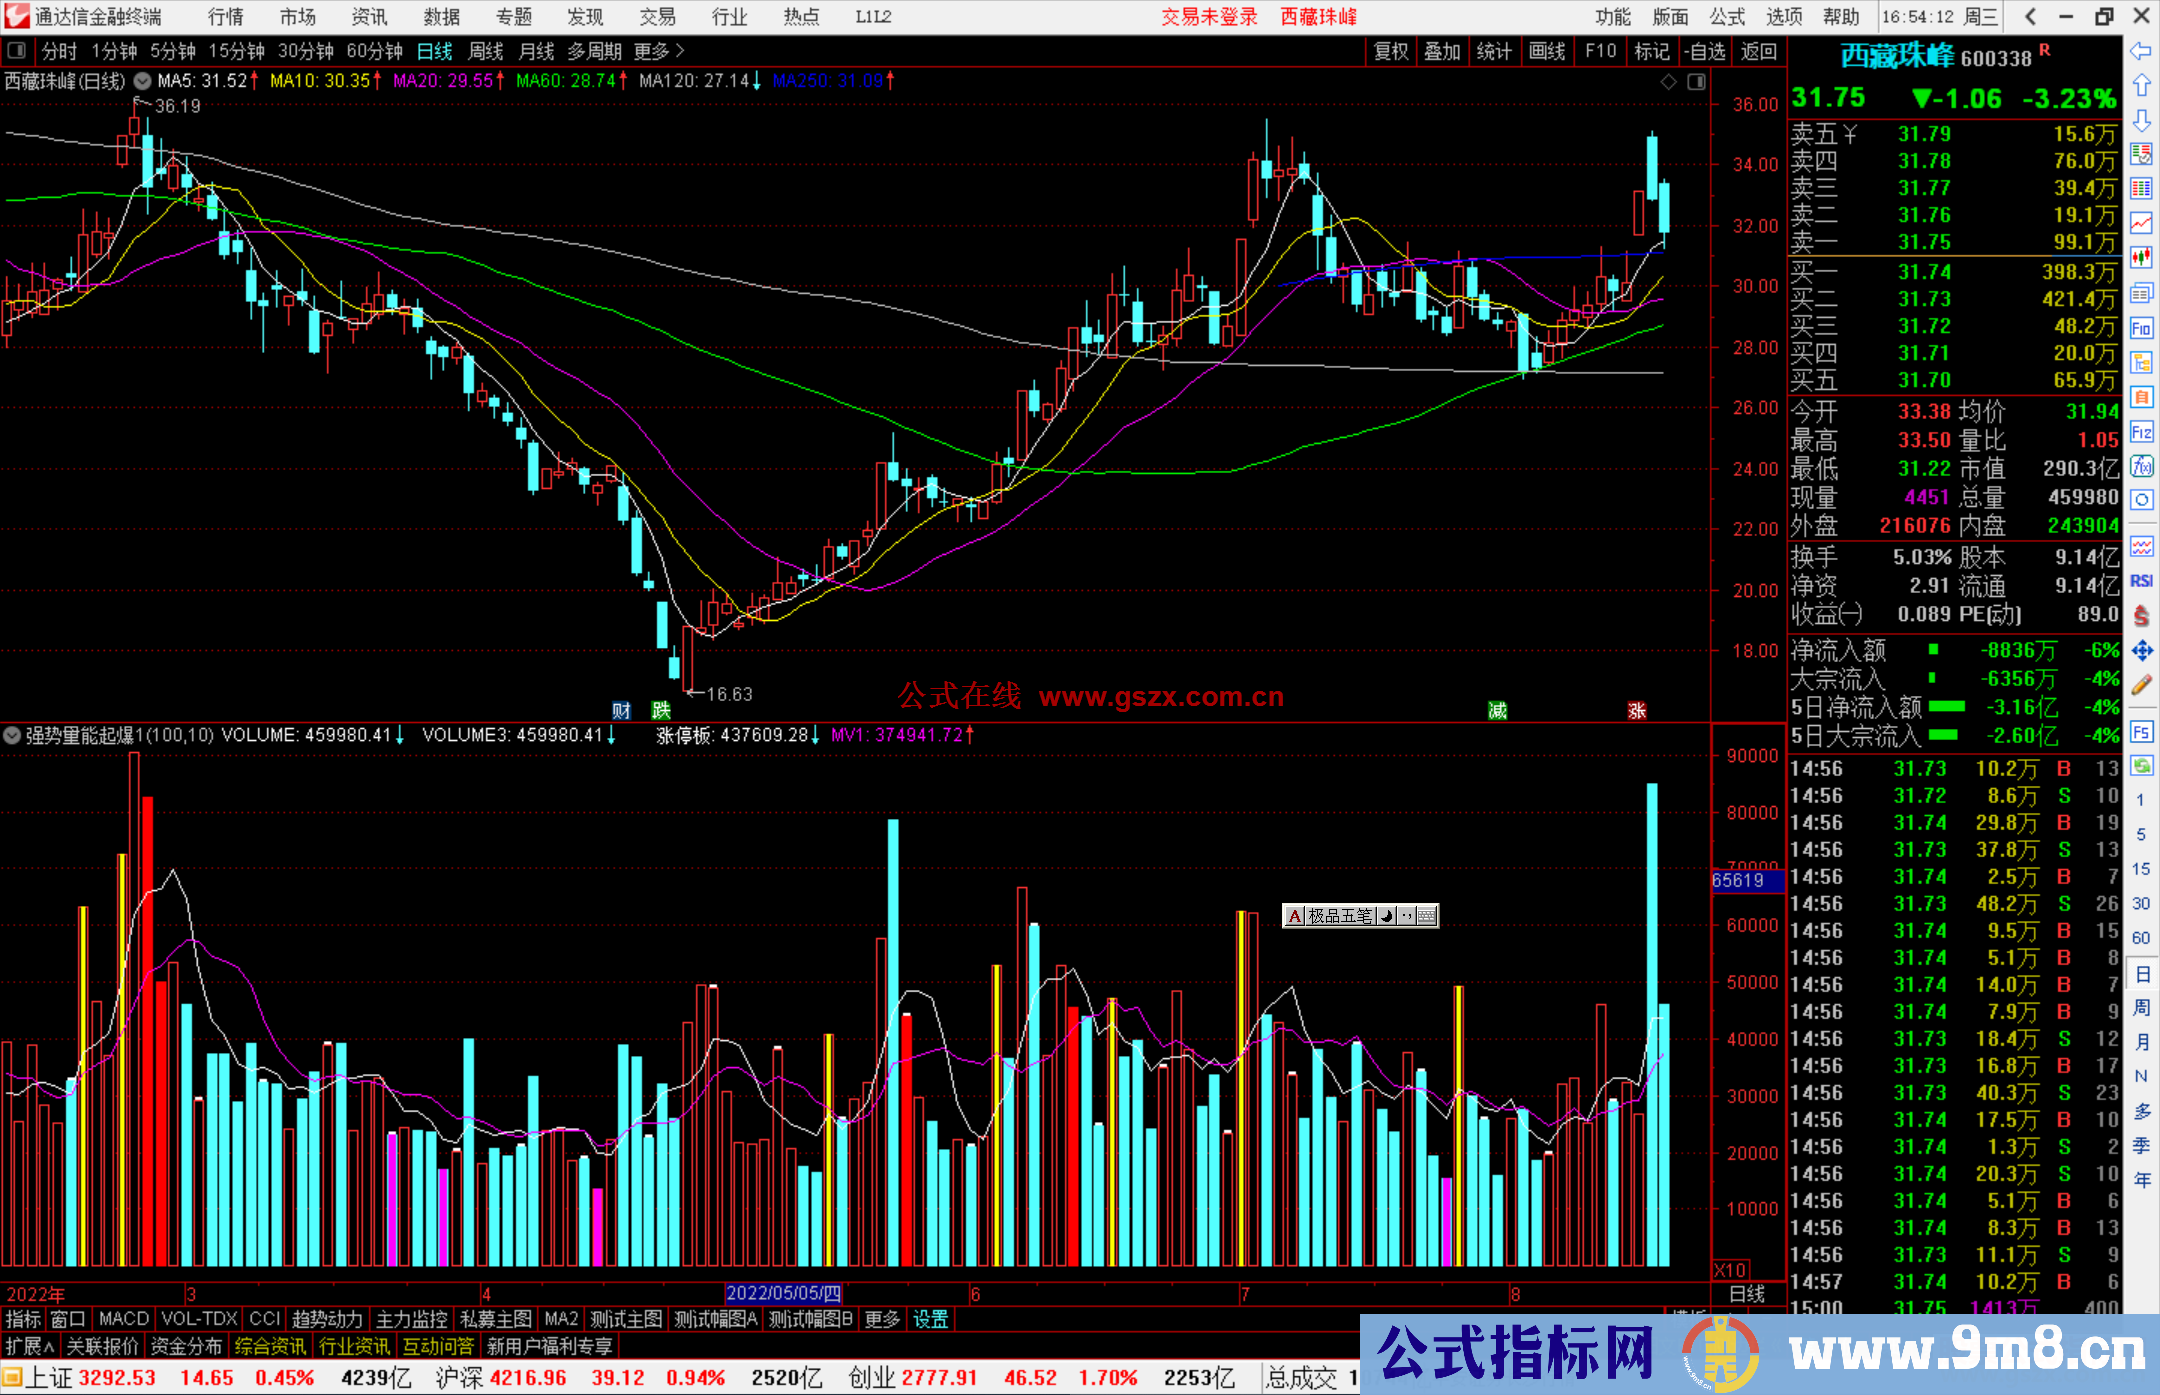This screenshot has height=1395, width=2160.
Task: Click the wavy lines indicator icon
Action: coord(2141,547)
